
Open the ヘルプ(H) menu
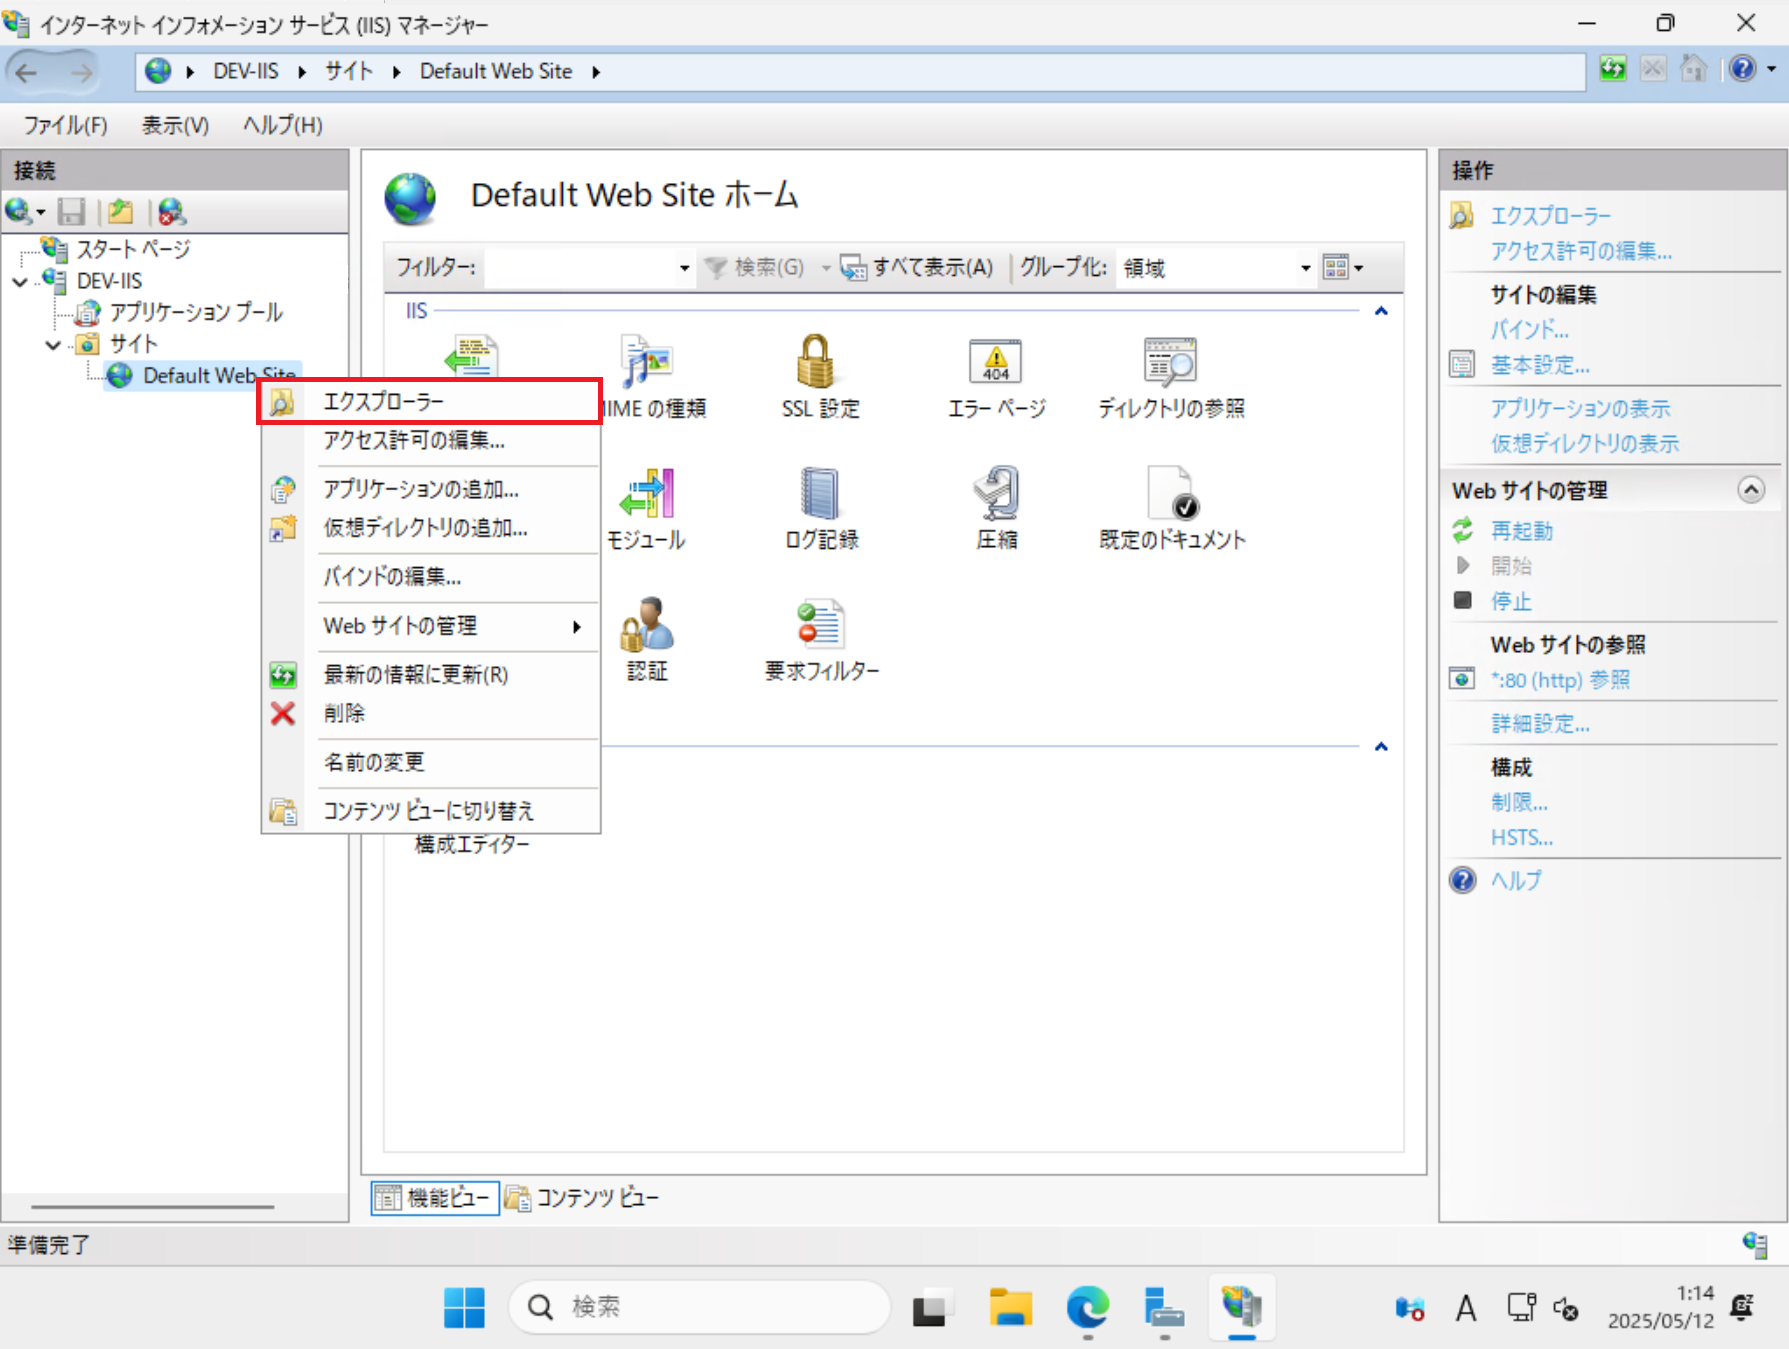[x=283, y=125]
